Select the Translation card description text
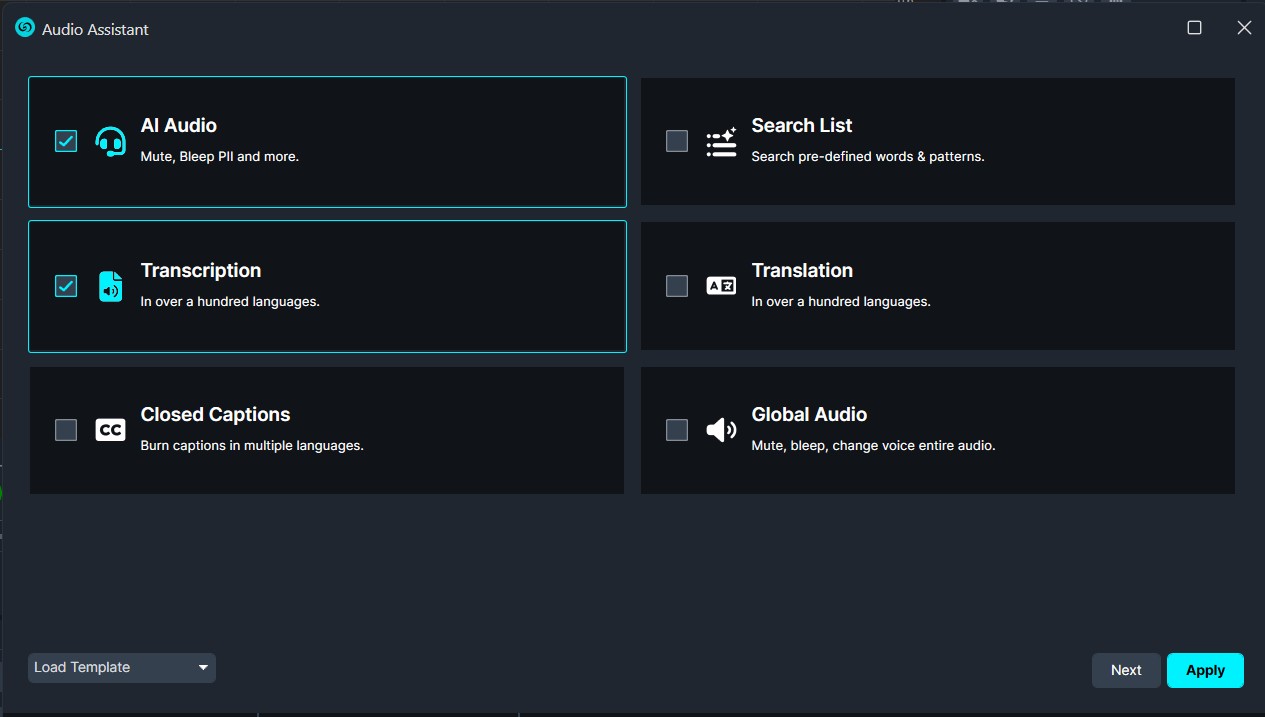This screenshot has height=717, width=1265. point(840,301)
